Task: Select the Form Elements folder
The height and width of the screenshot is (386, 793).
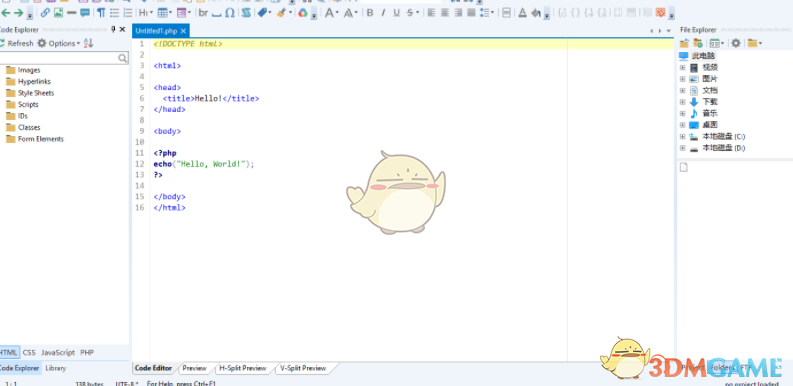Action: point(41,139)
